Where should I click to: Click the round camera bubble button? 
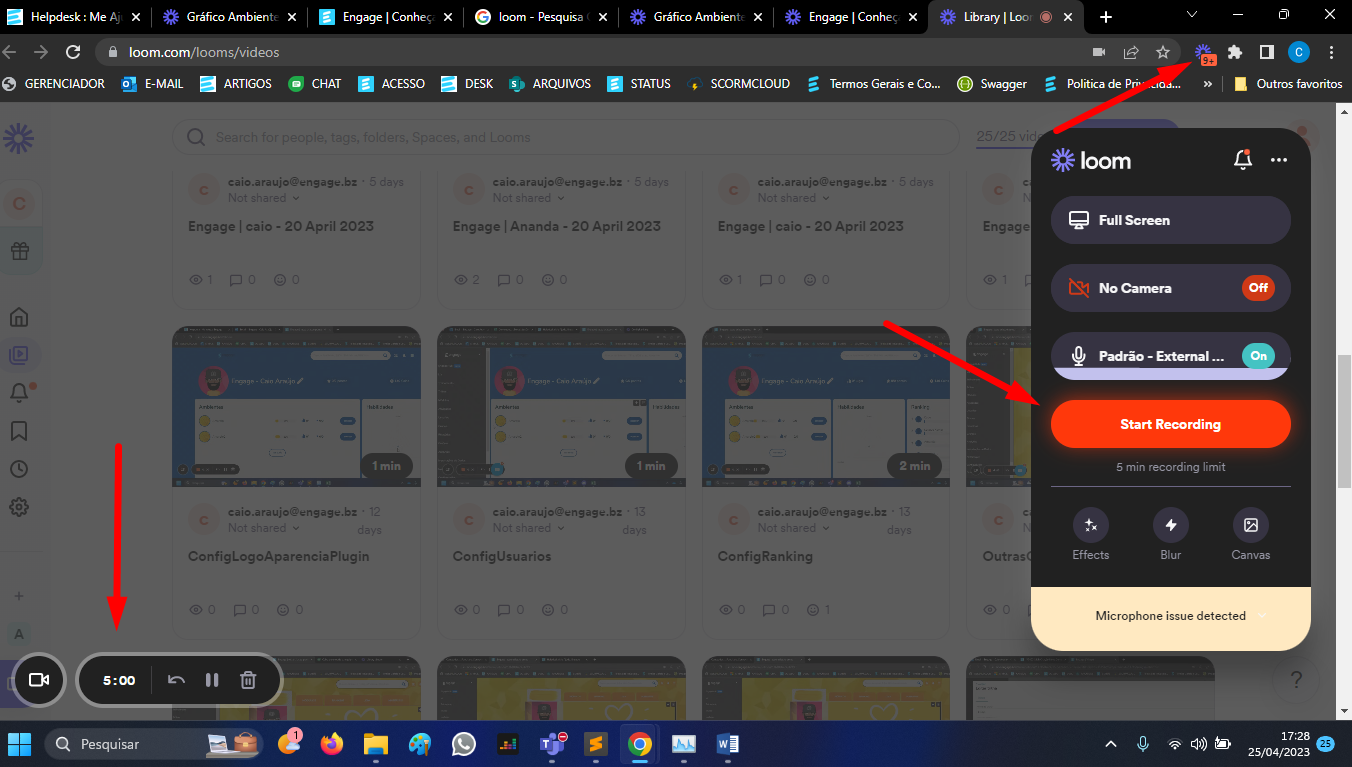pos(39,680)
